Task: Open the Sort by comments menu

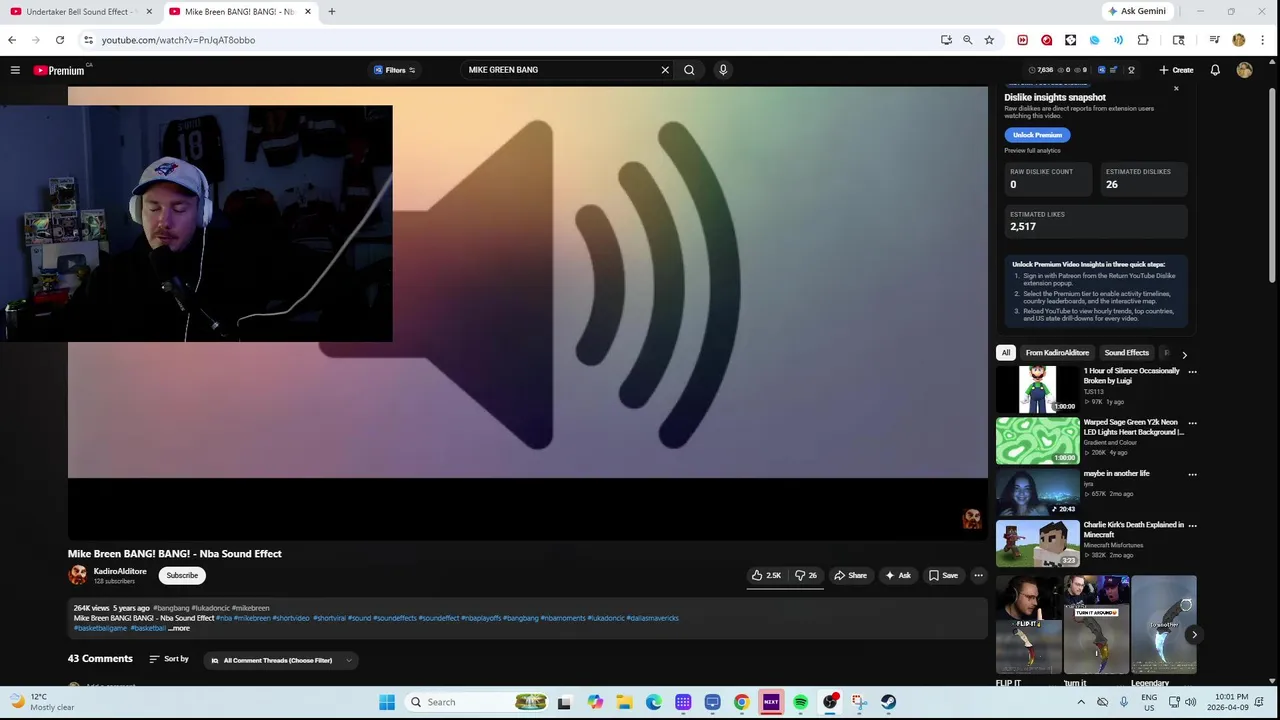Action: point(169,659)
